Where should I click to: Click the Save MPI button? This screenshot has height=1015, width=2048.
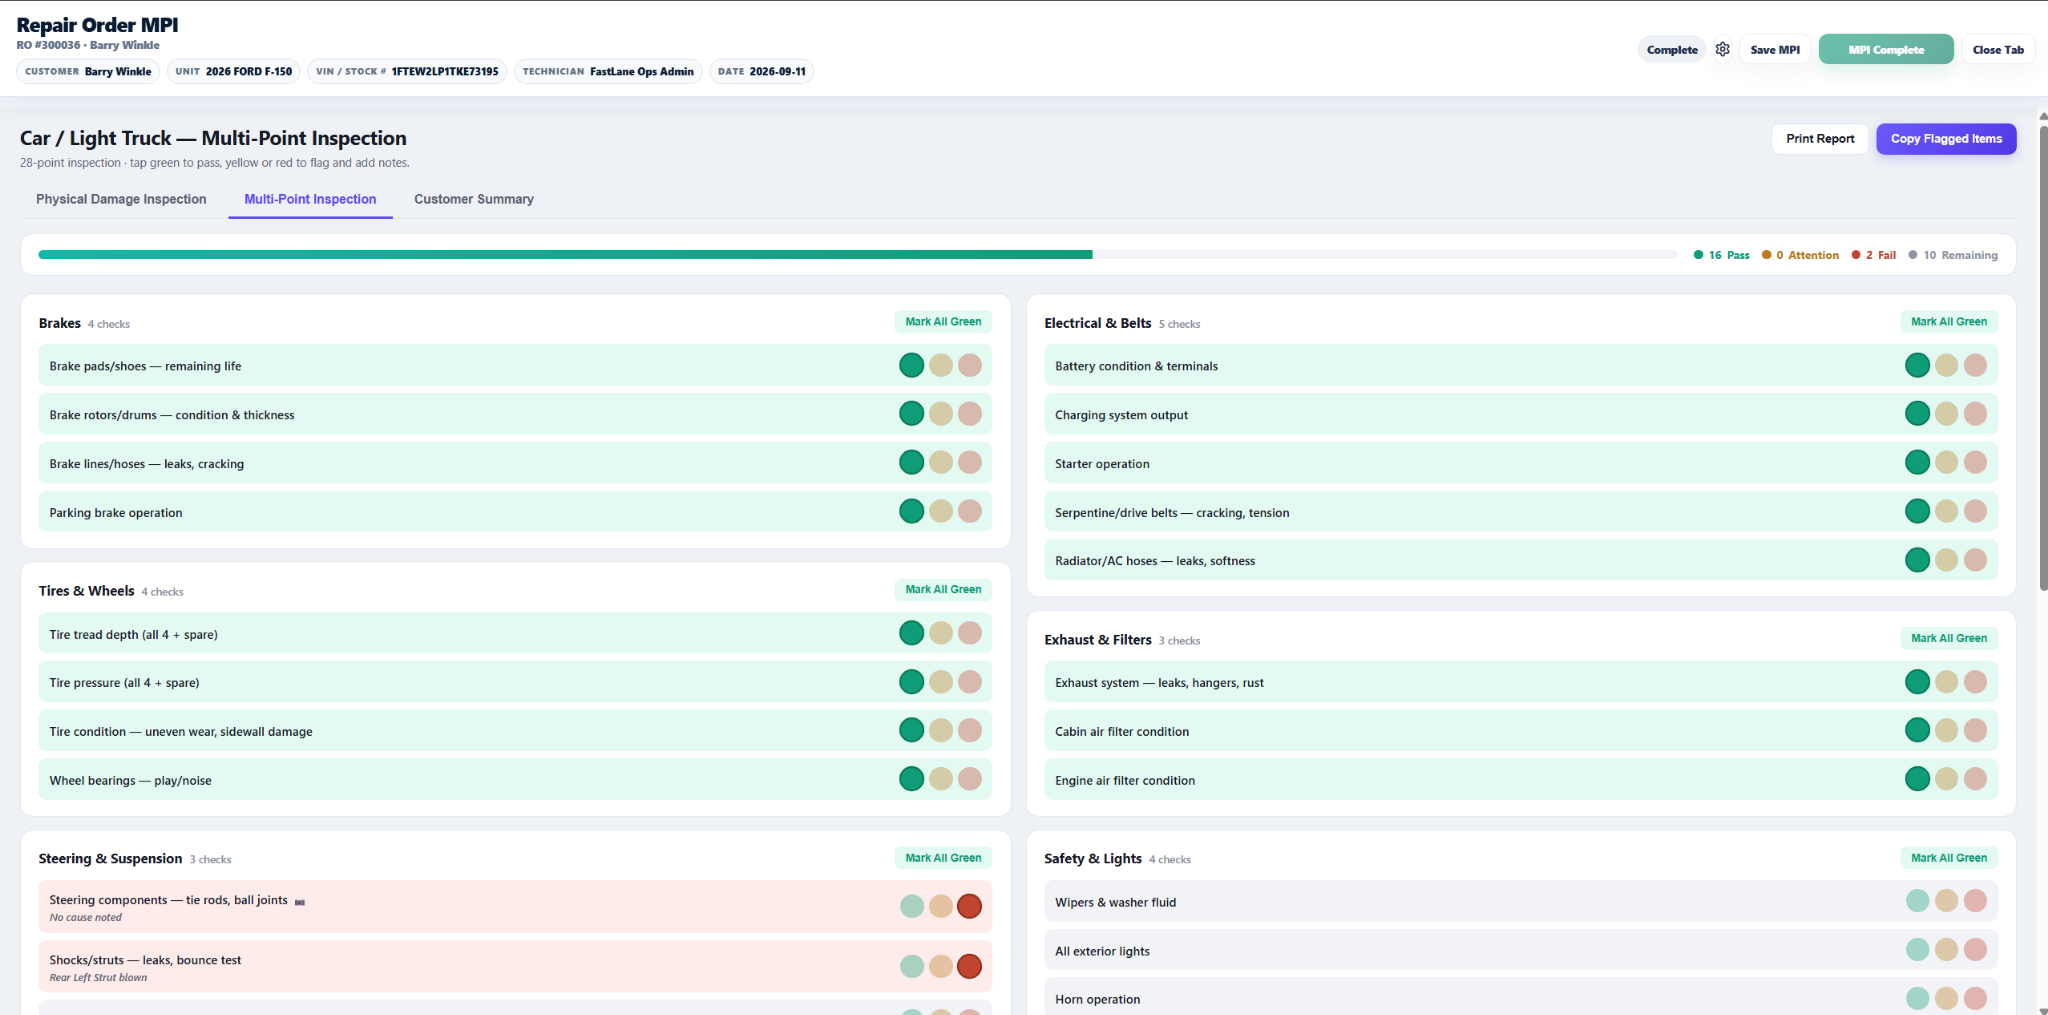[x=1775, y=50]
